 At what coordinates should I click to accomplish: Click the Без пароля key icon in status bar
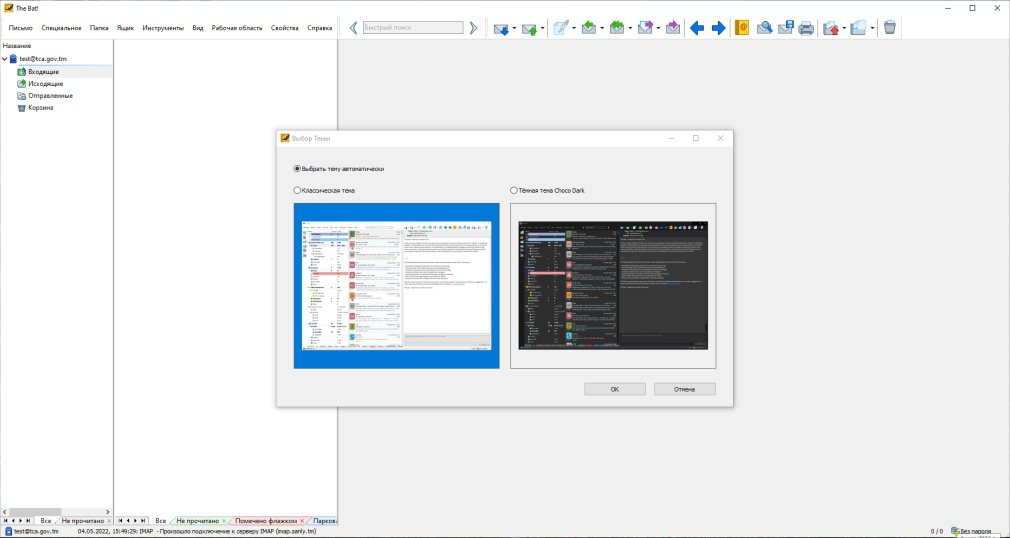point(955,532)
